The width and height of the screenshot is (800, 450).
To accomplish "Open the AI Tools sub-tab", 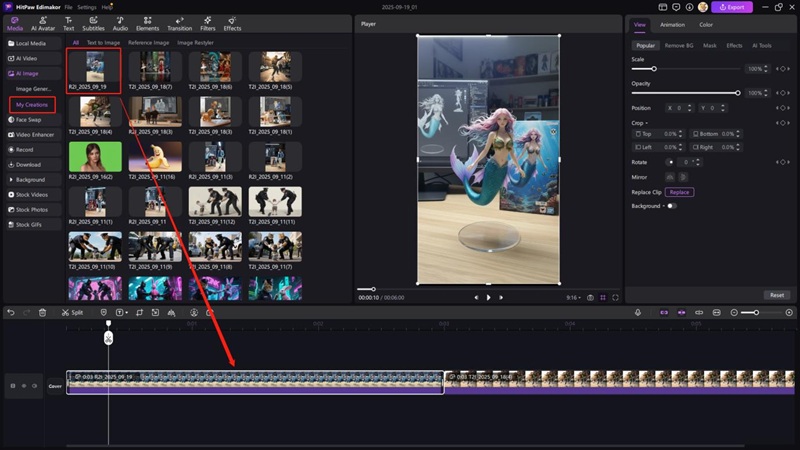I will [762, 45].
